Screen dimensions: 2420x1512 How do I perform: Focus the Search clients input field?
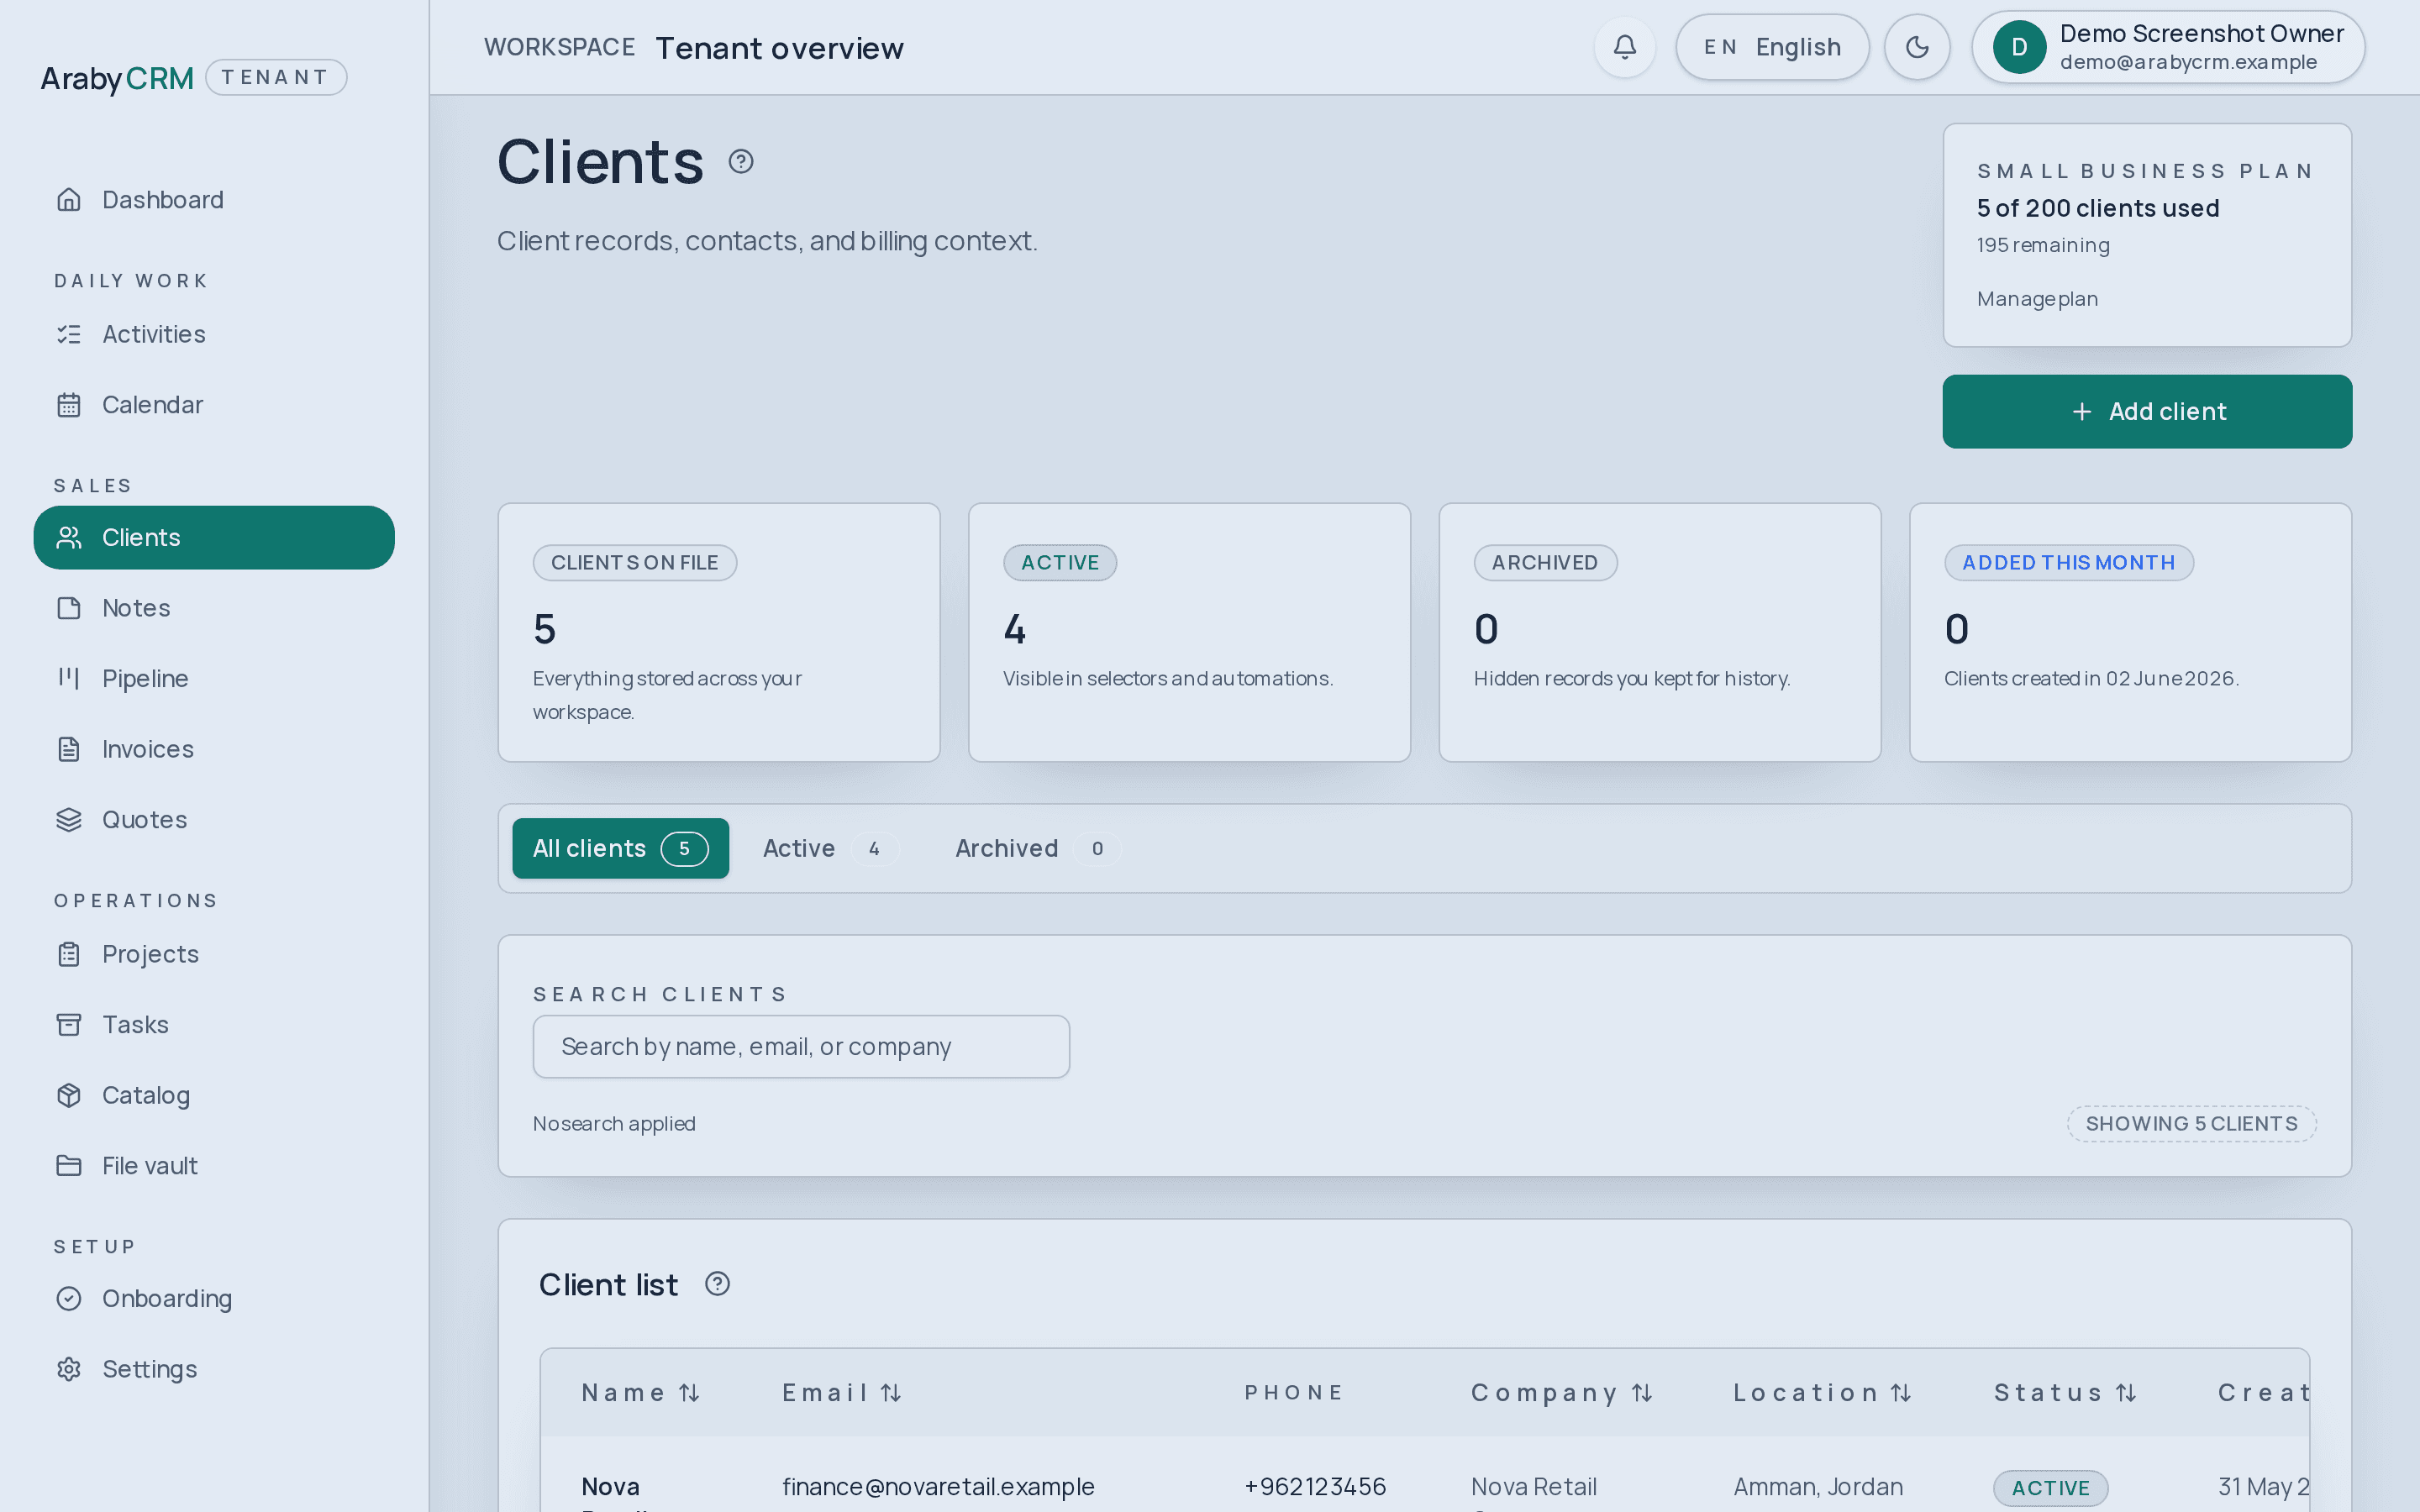(801, 1047)
